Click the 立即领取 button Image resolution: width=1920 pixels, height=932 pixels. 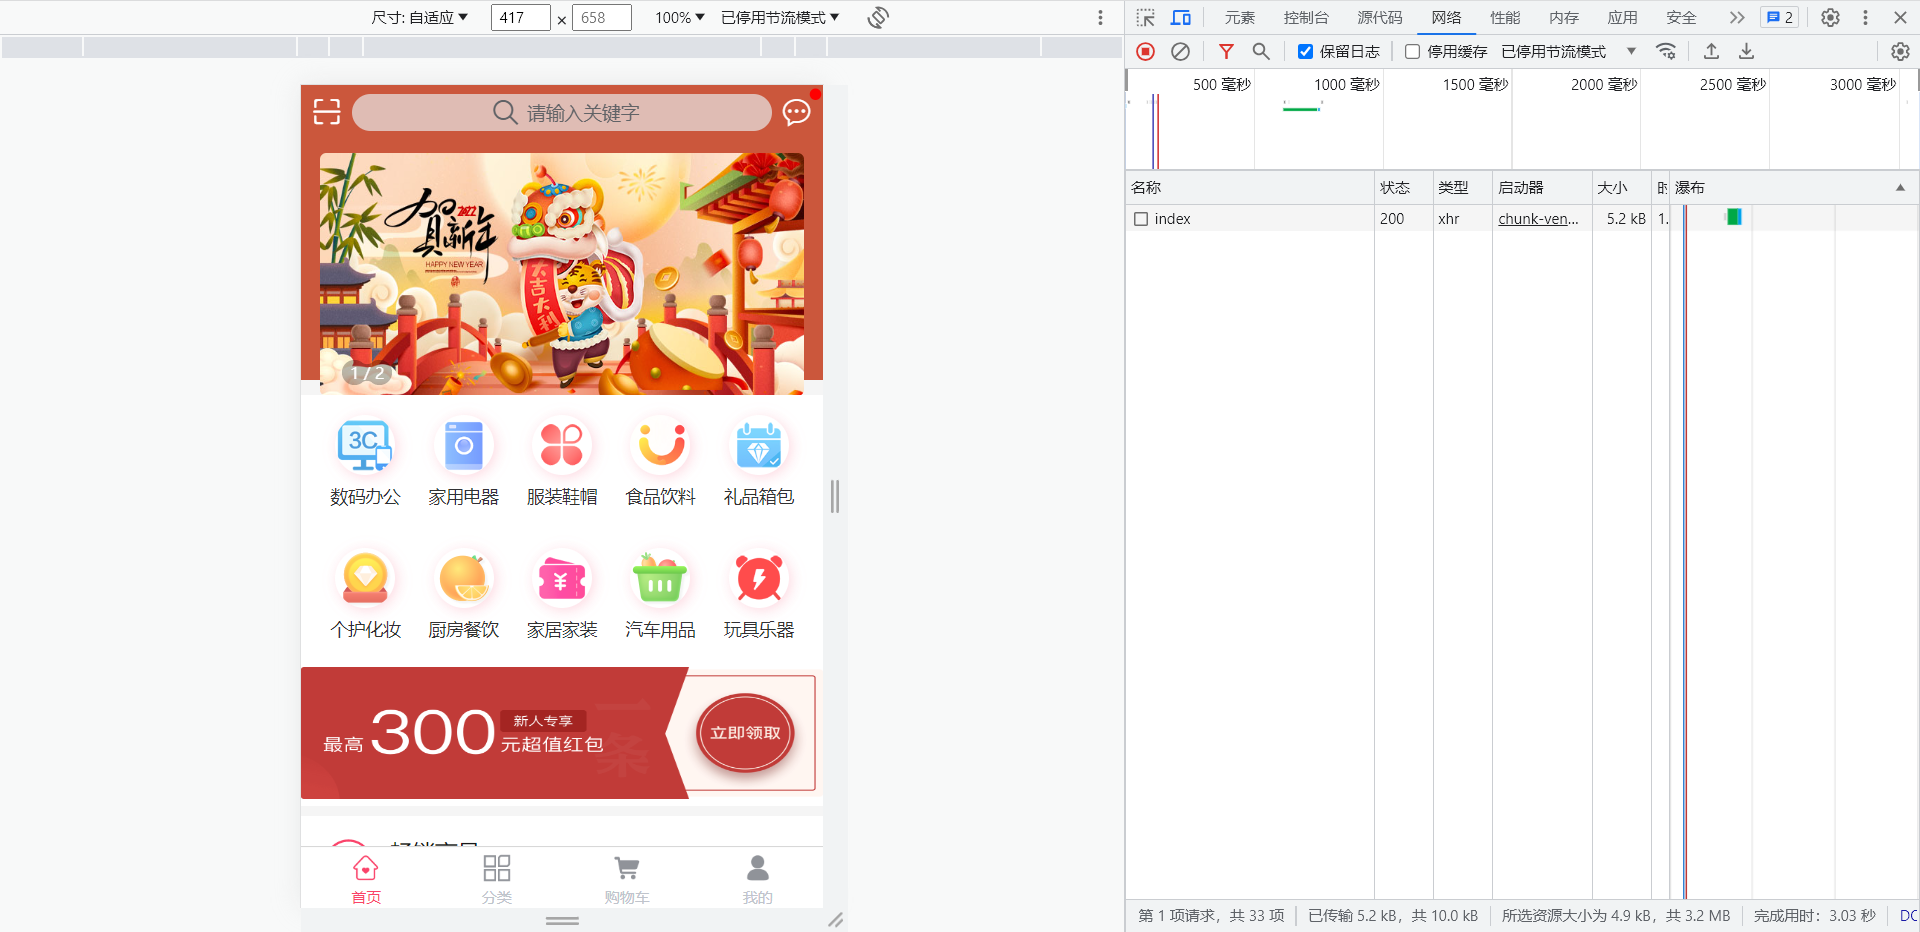745,733
